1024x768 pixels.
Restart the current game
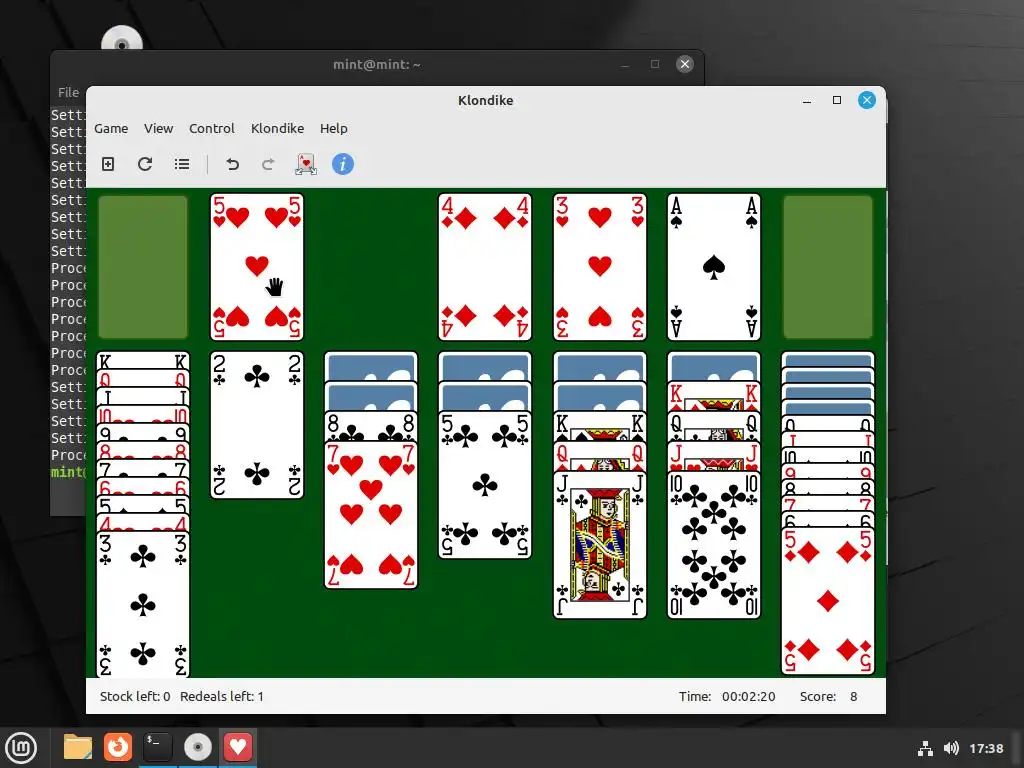(145, 164)
